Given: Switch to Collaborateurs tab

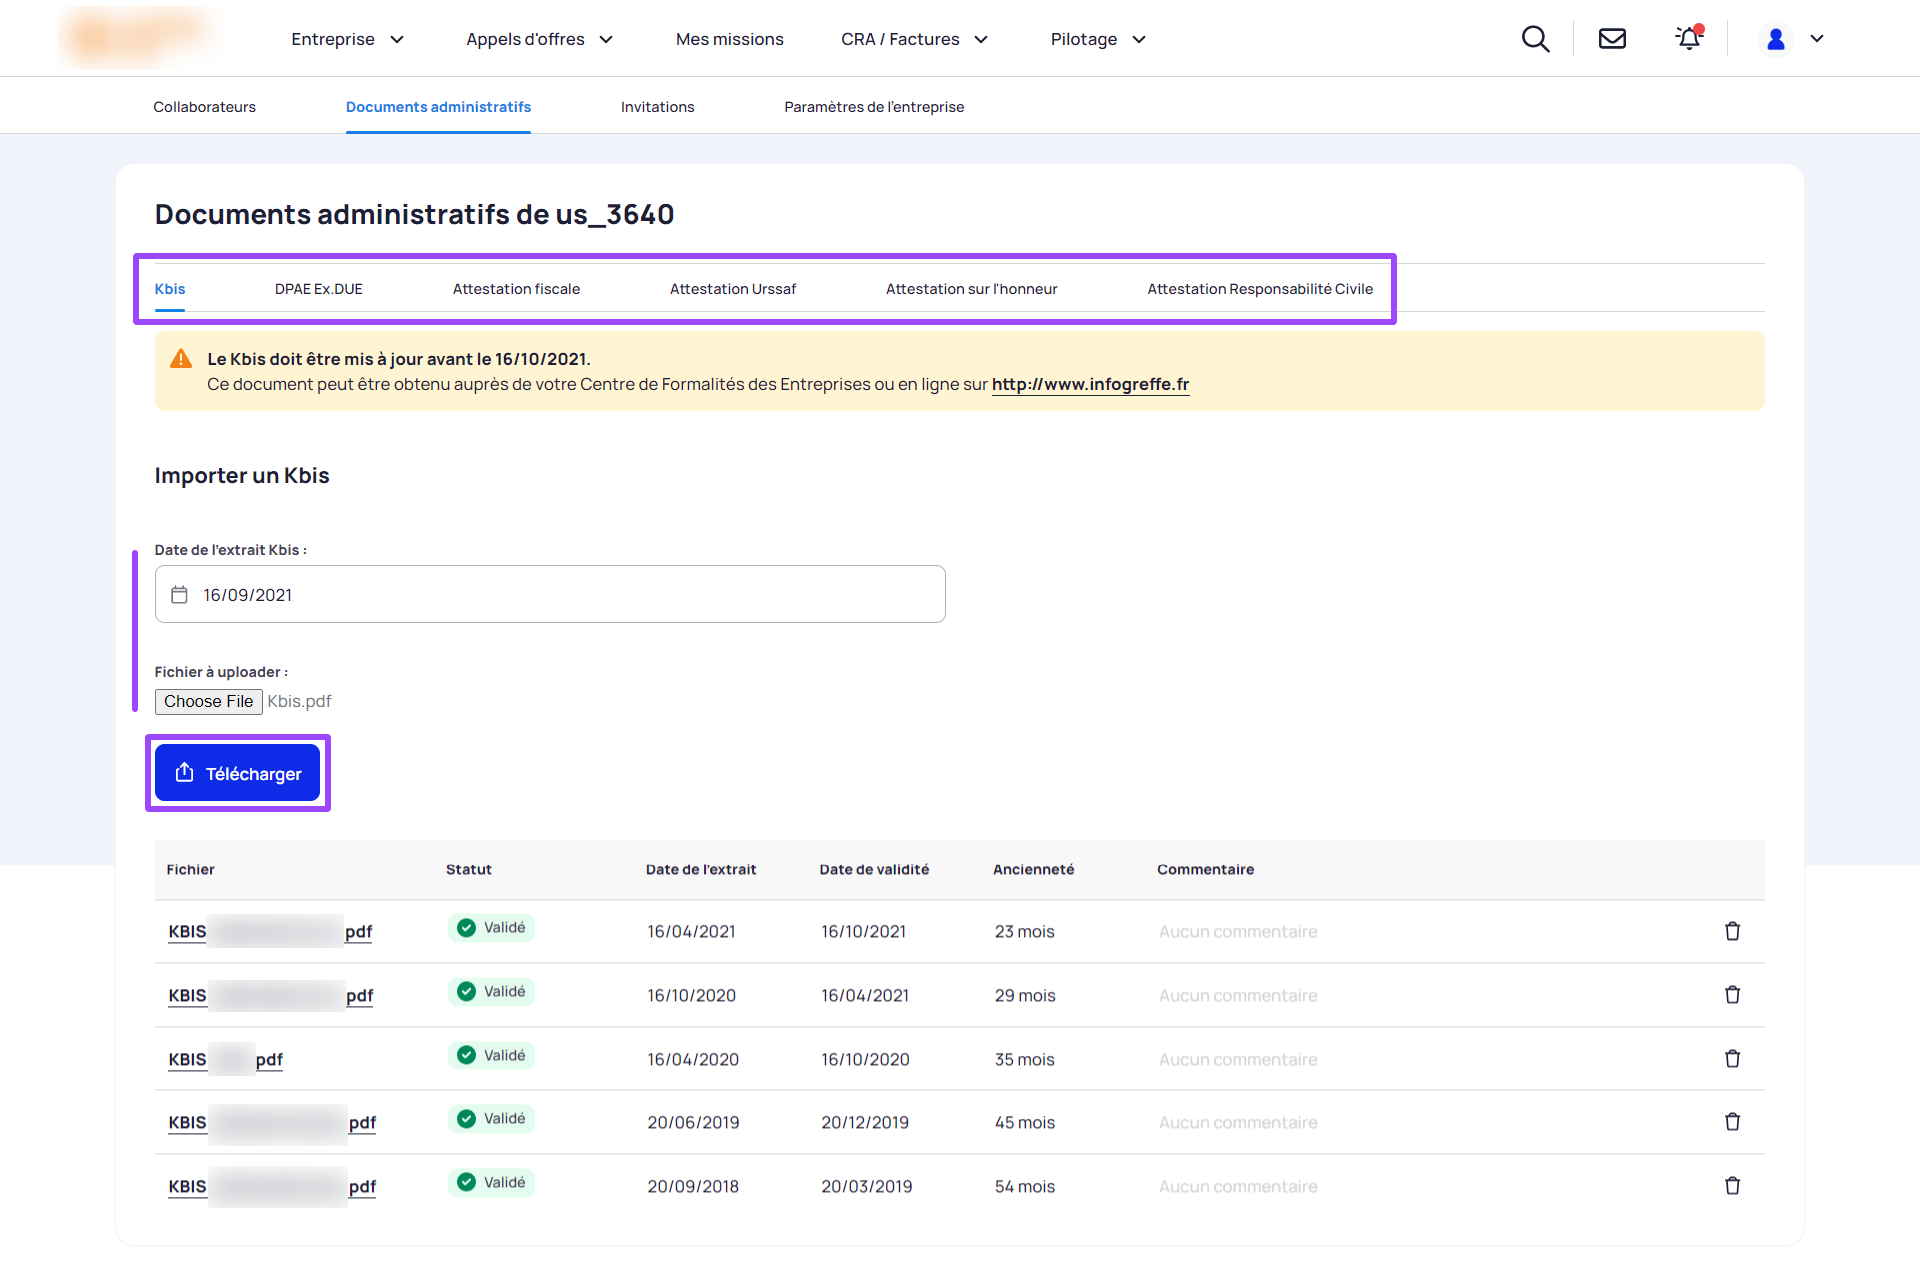Looking at the screenshot, I should coord(204,107).
